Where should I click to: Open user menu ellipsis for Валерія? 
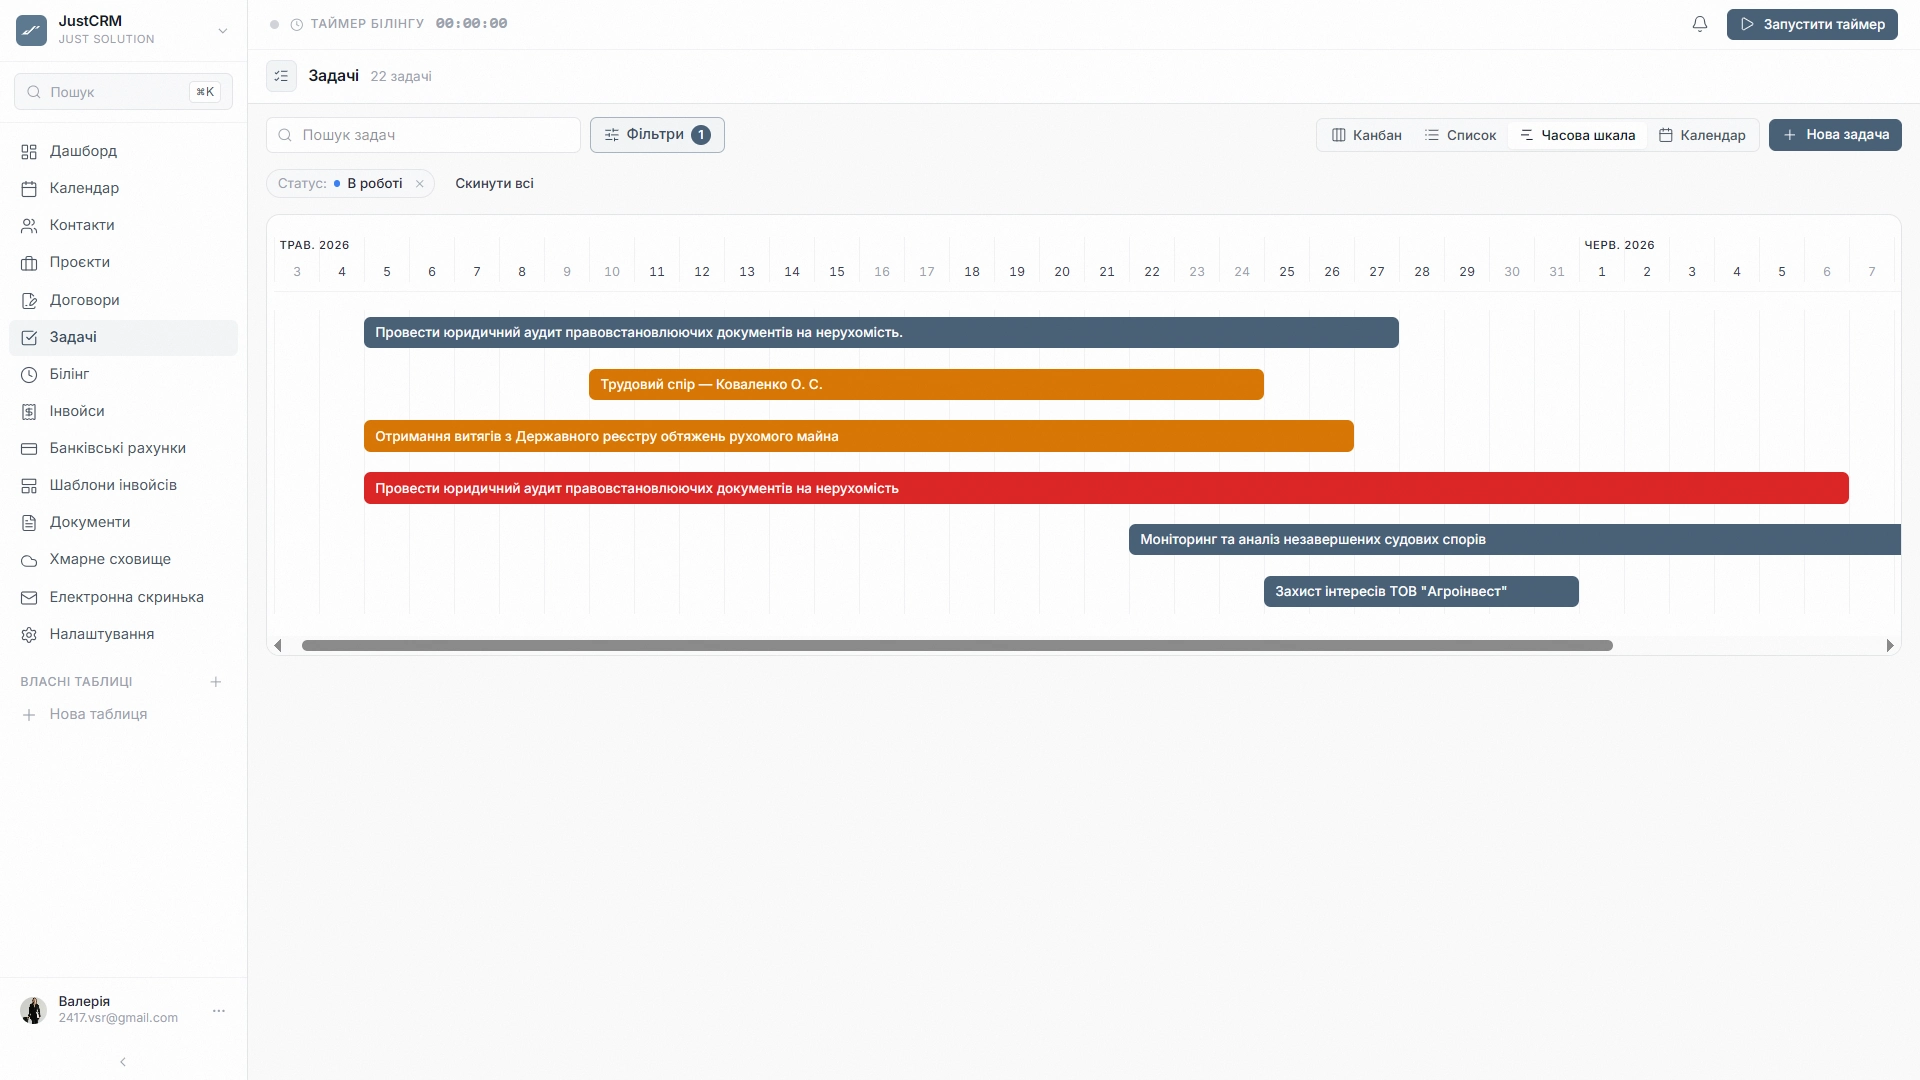point(219,1011)
